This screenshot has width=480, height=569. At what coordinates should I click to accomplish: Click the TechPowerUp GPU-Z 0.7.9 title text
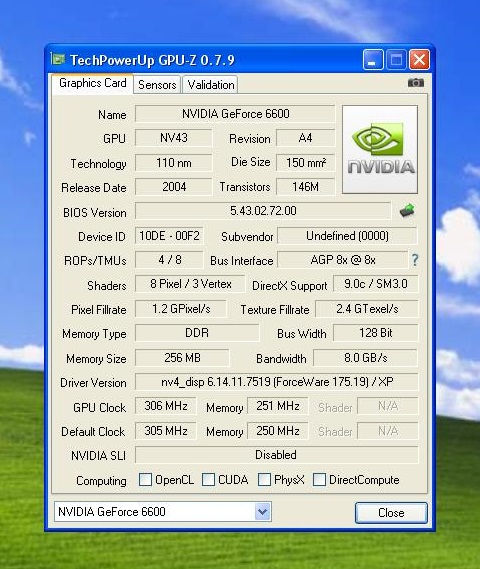(152, 60)
